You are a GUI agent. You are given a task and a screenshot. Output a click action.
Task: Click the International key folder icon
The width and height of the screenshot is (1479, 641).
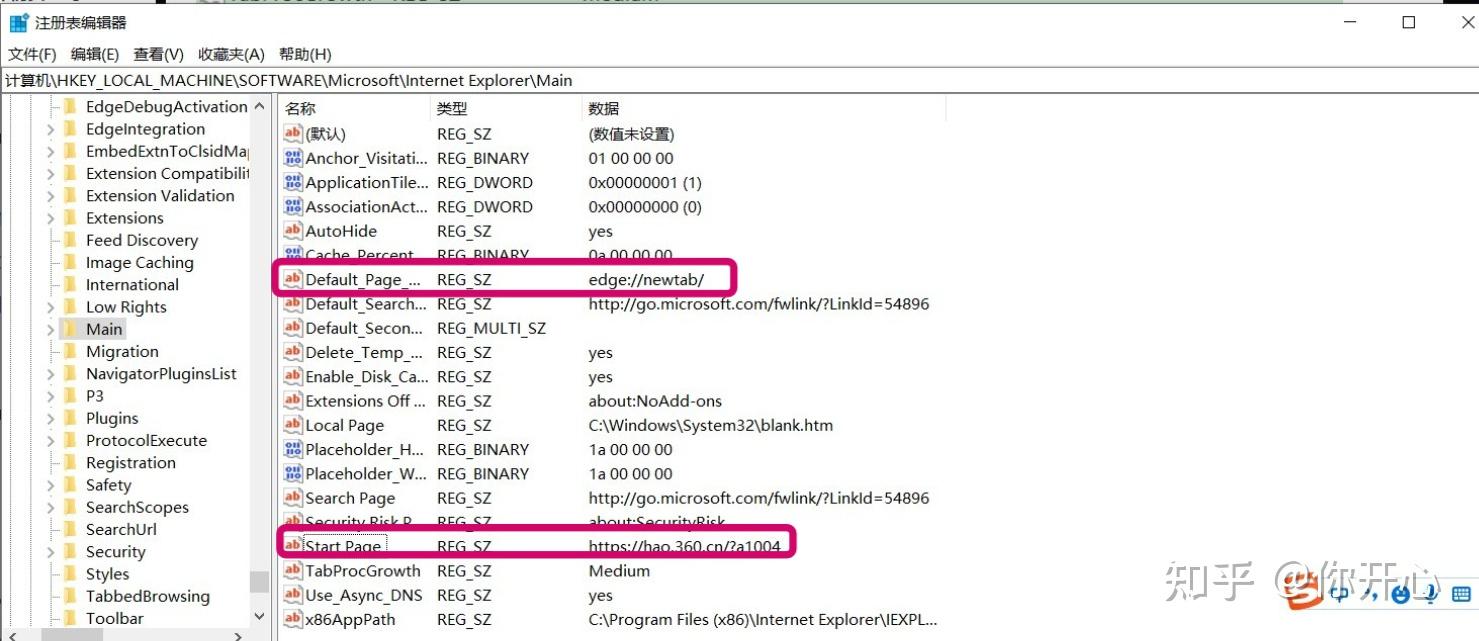point(70,285)
